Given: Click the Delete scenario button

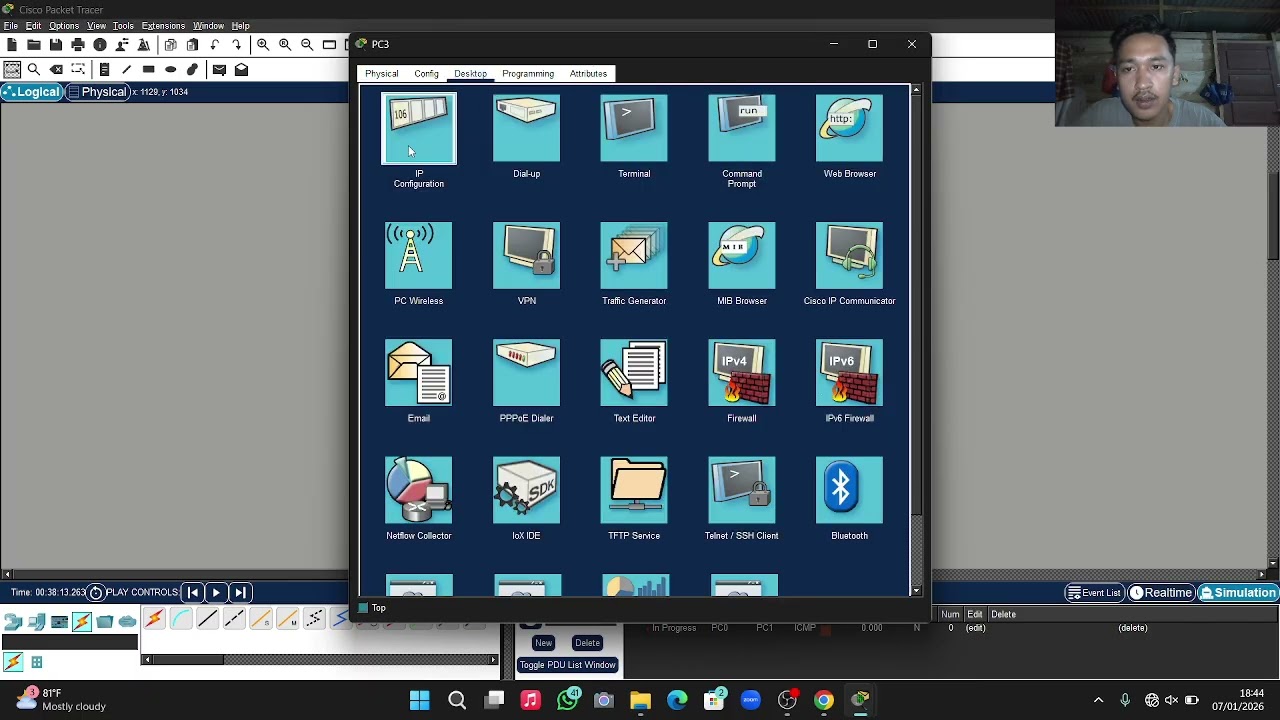Looking at the screenshot, I should (587, 643).
